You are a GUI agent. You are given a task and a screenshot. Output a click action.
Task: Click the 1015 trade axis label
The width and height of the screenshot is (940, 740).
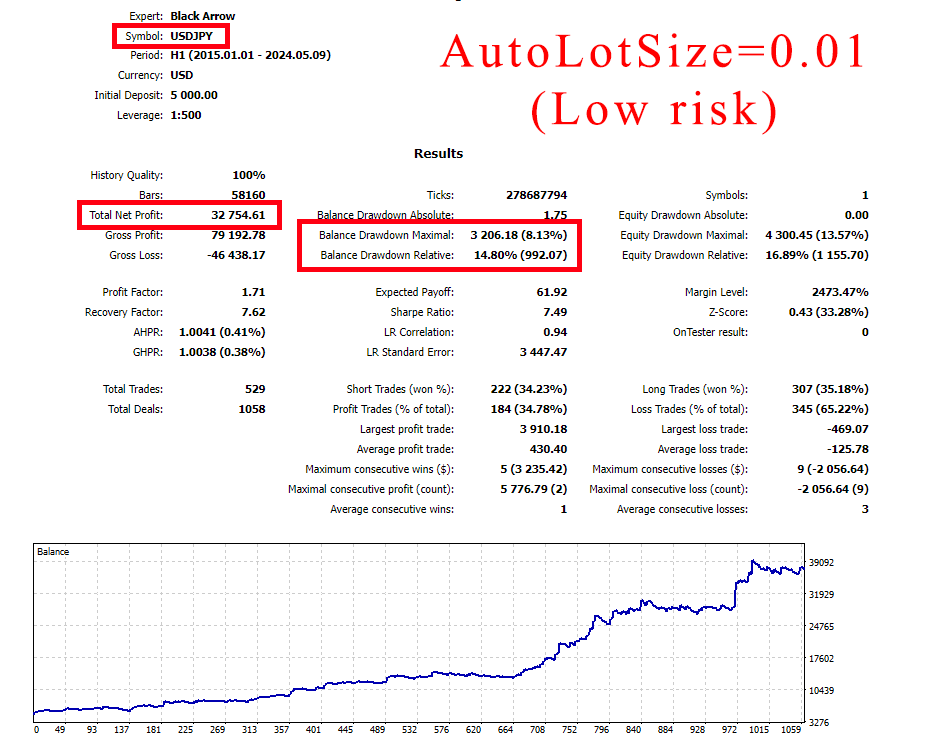(759, 730)
